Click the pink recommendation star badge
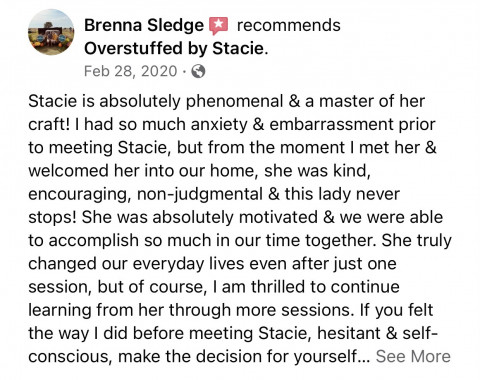480x380 pixels. 219,26
